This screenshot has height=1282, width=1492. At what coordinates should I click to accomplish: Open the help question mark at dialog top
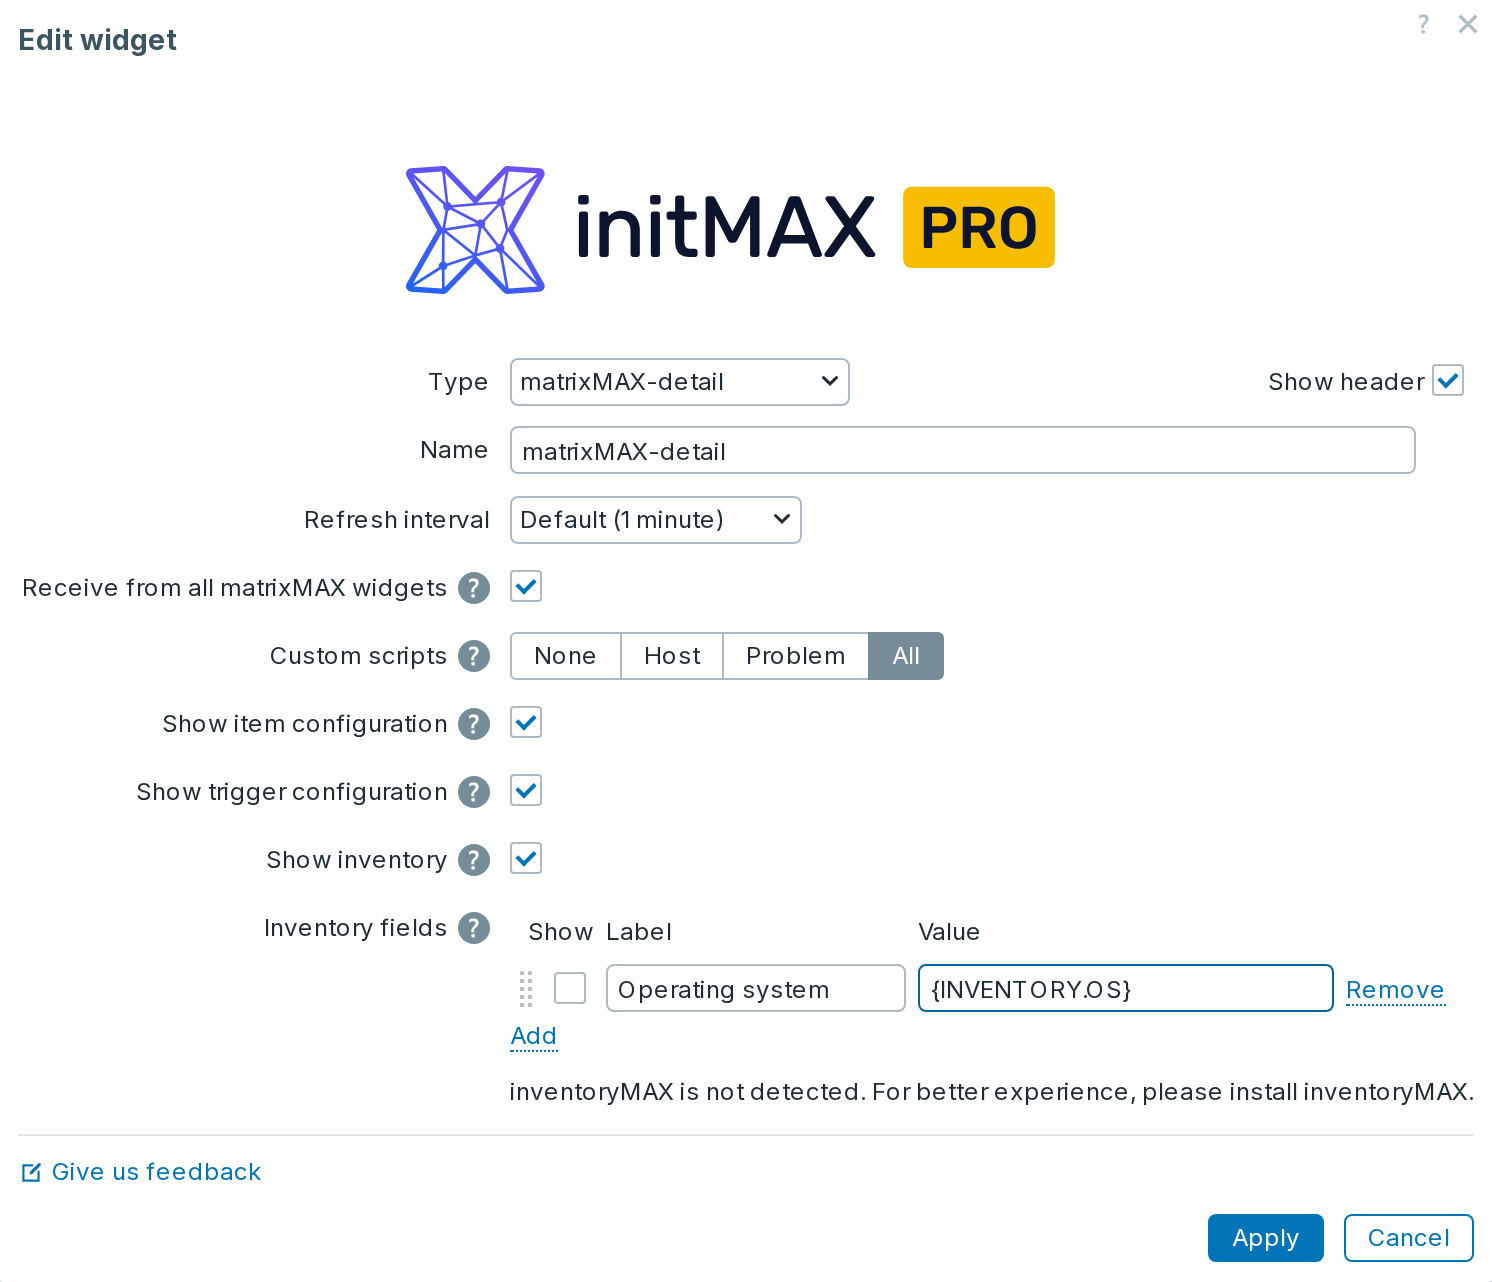[1423, 24]
